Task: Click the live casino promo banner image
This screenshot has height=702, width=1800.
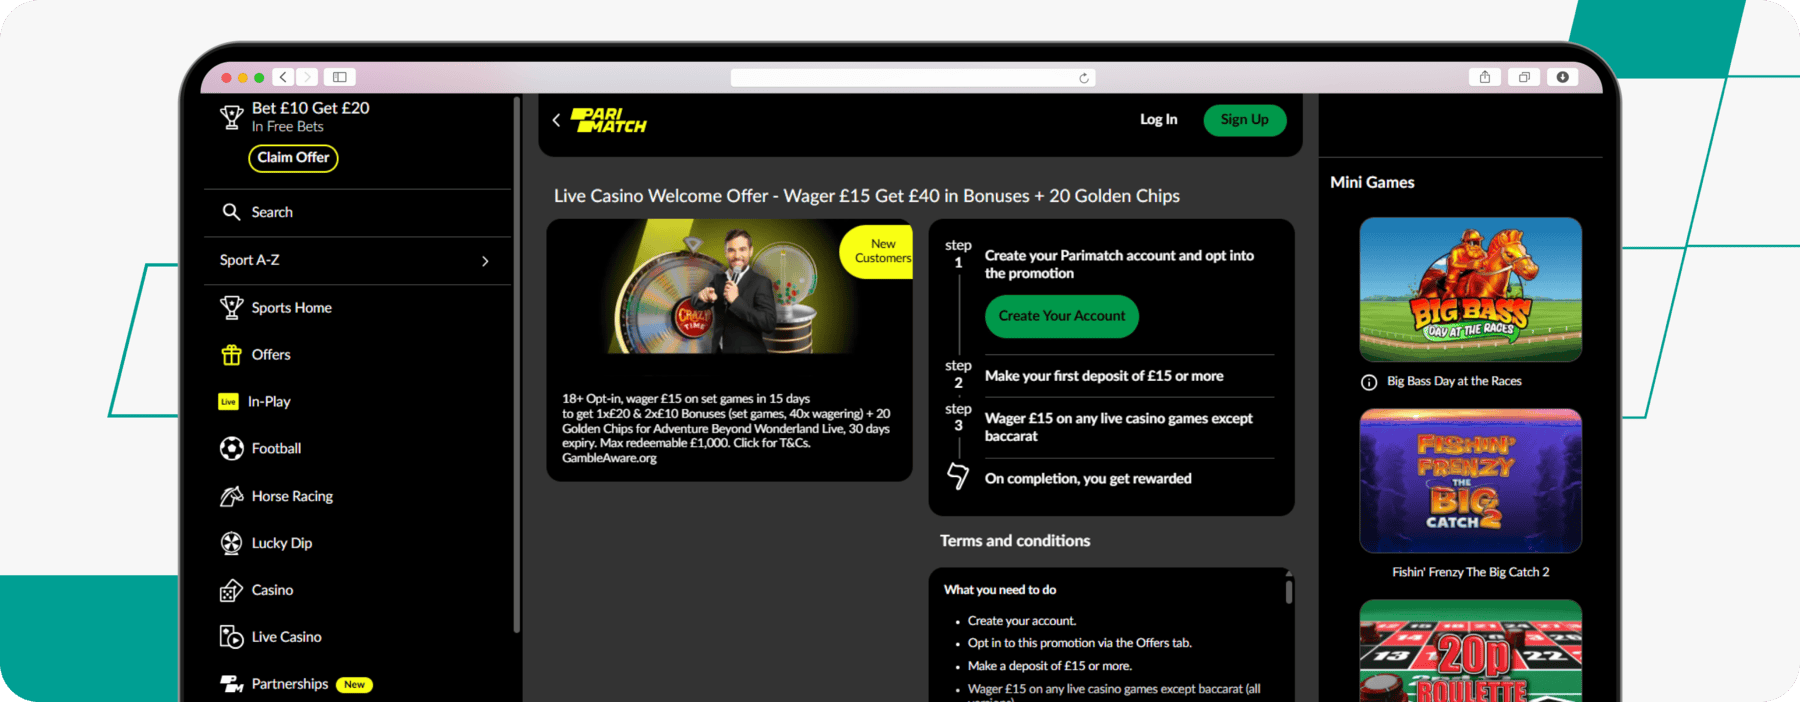Action: tap(729, 286)
